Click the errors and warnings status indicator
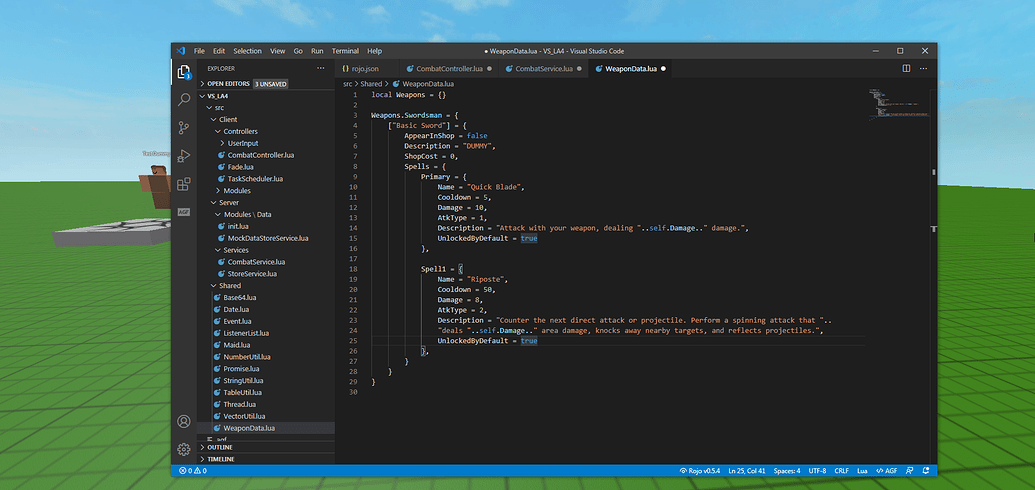Viewport: 1035px width, 490px height. (193, 471)
